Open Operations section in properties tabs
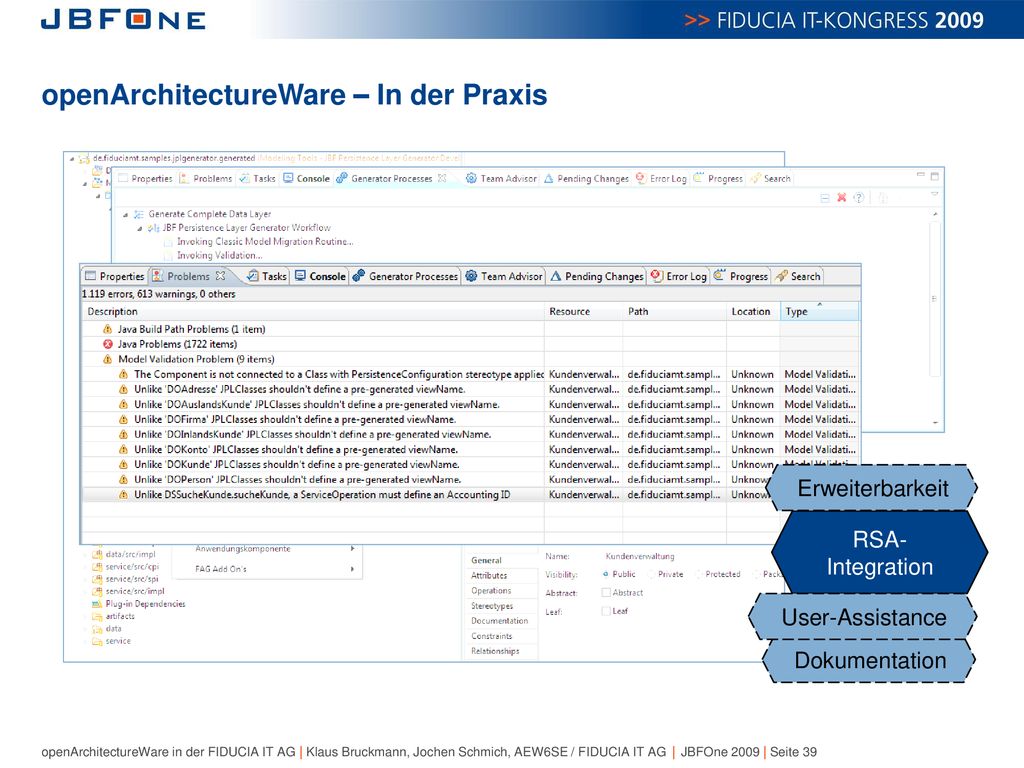 tap(491, 590)
